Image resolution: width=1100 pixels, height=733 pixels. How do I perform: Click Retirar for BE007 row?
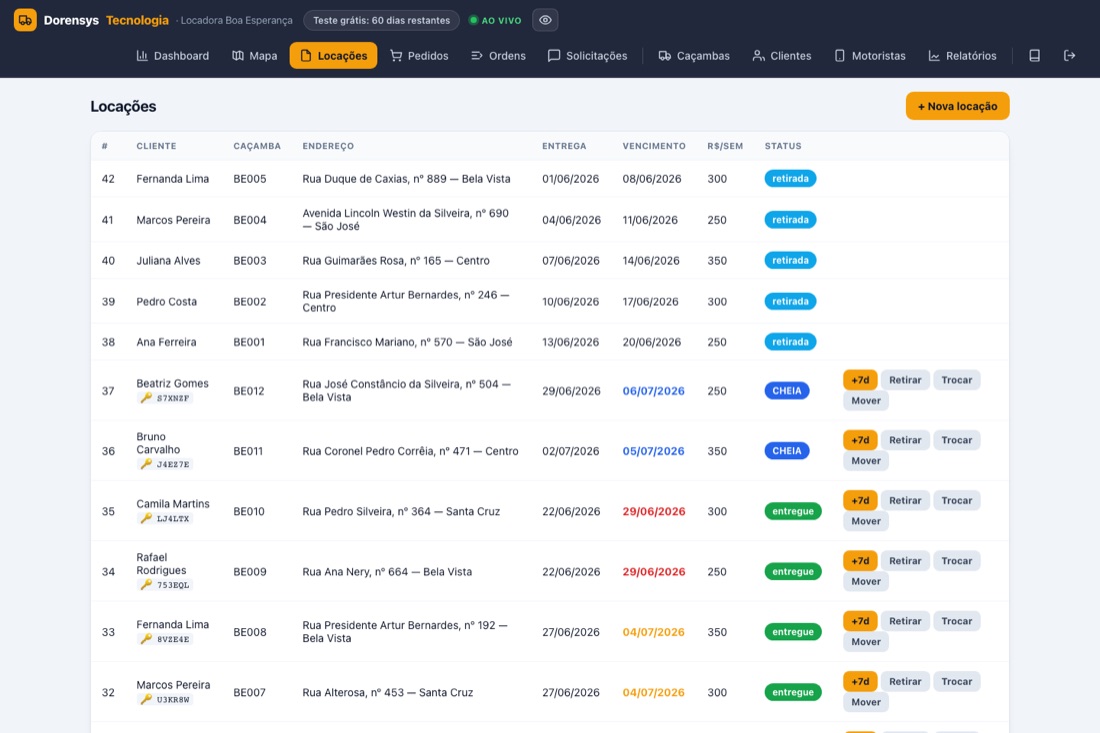point(905,681)
